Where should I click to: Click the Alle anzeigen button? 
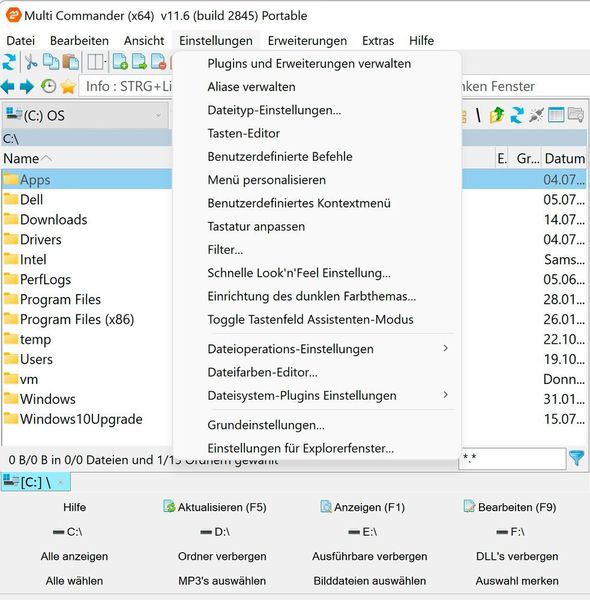coord(74,556)
